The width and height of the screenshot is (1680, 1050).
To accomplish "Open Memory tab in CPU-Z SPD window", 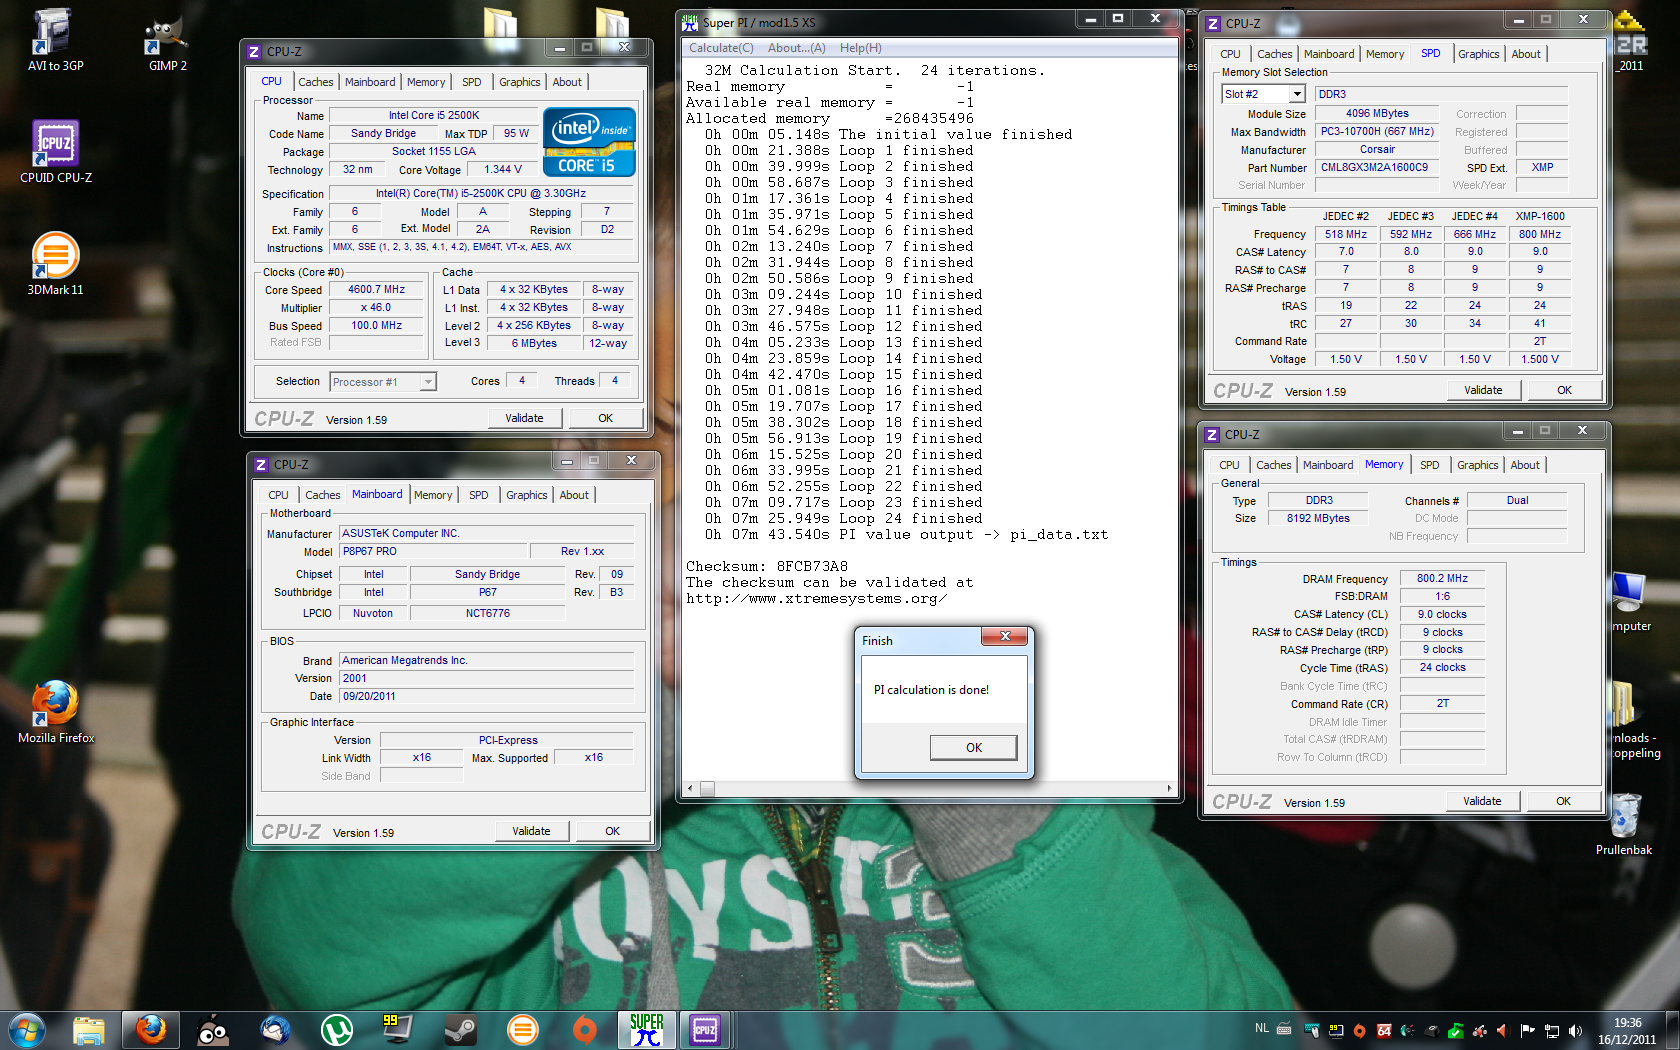I will (x=1385, y=54).
